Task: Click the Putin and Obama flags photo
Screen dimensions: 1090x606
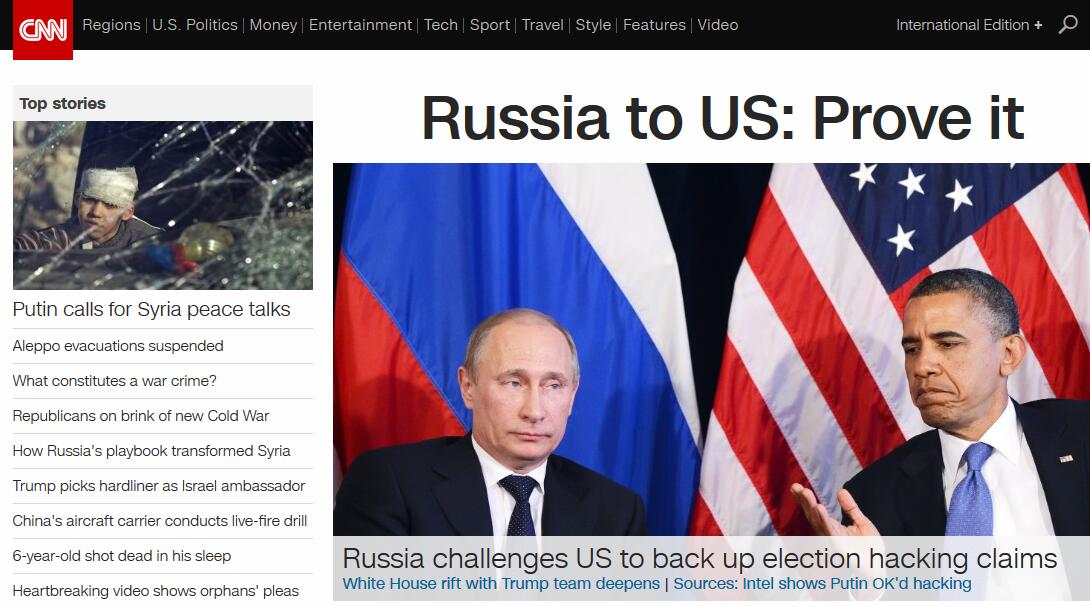Action: click(711, 349)
